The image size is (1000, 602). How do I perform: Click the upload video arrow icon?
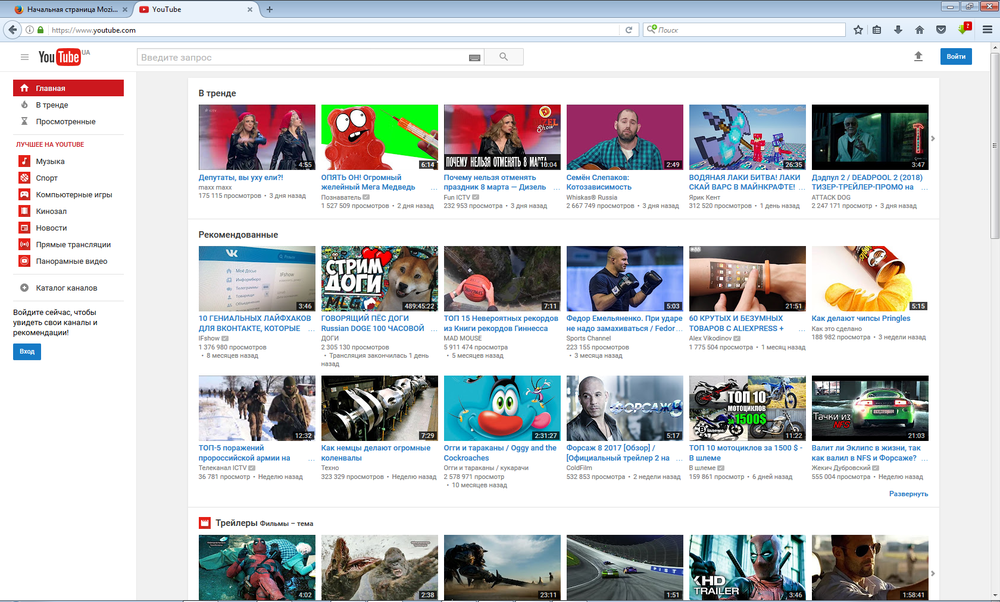(x=918, y=57)
